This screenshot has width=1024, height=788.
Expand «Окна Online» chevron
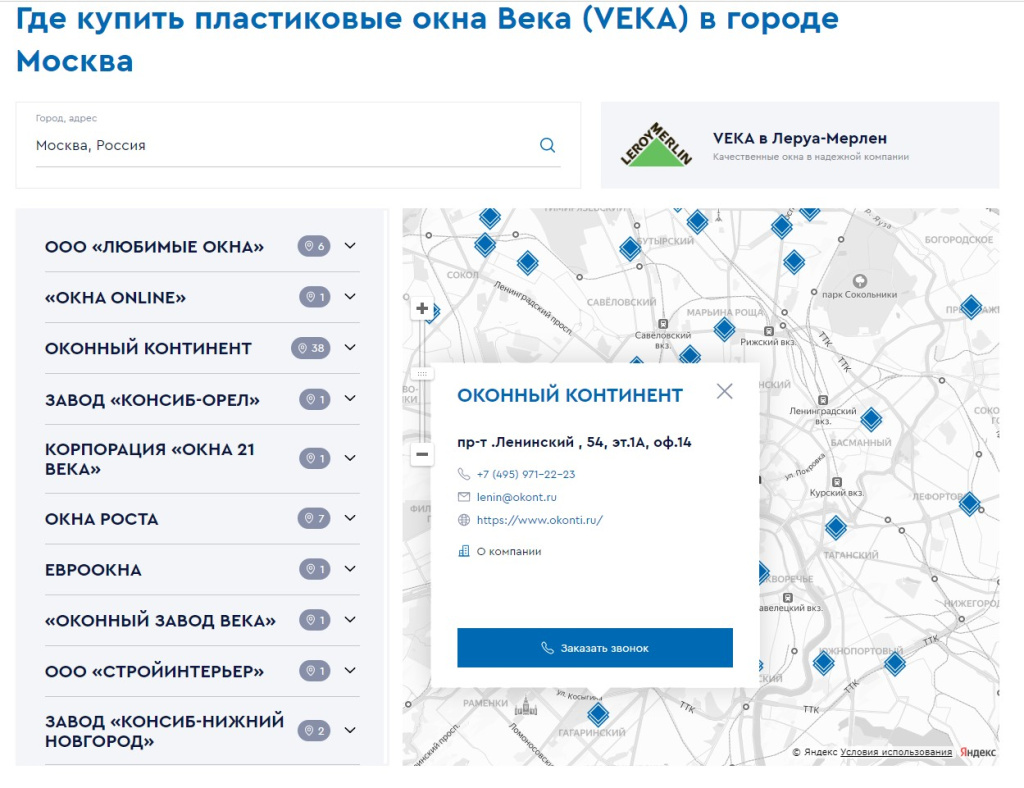pos(350,297)
